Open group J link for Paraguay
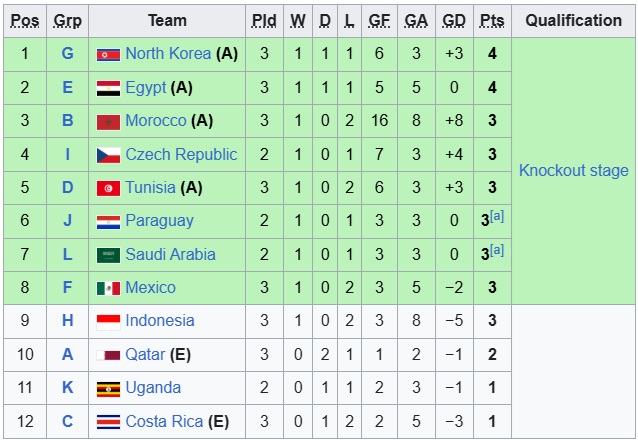638x440 pixels. [x=67, y=221]
